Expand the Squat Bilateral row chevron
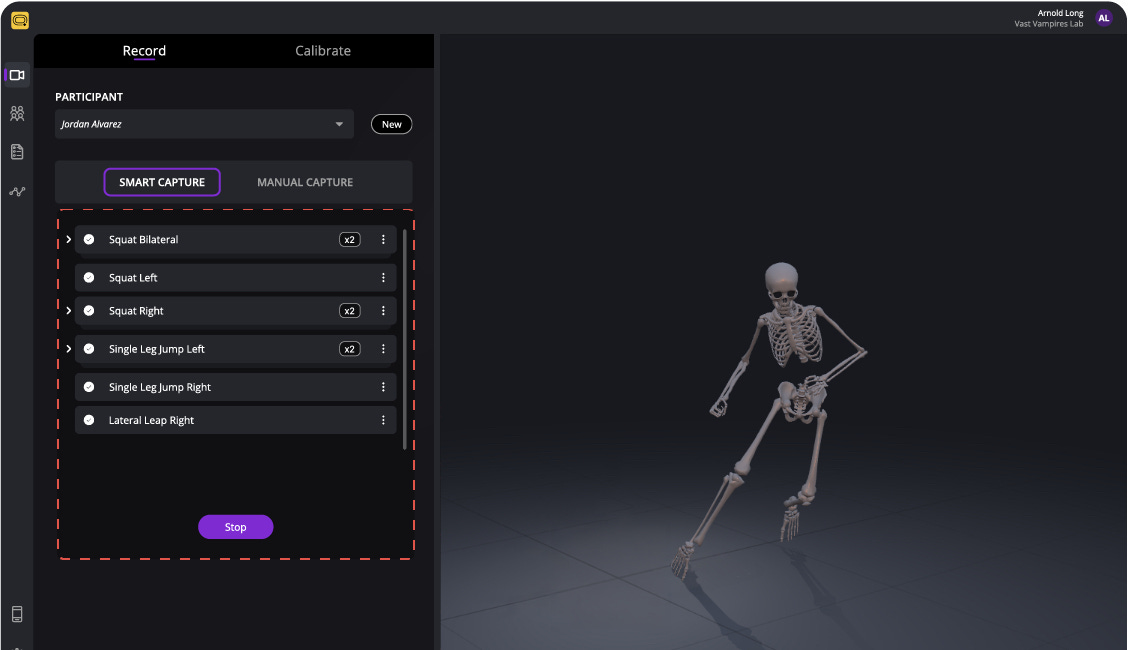The image size is (1128, 650). click(68, 239)
